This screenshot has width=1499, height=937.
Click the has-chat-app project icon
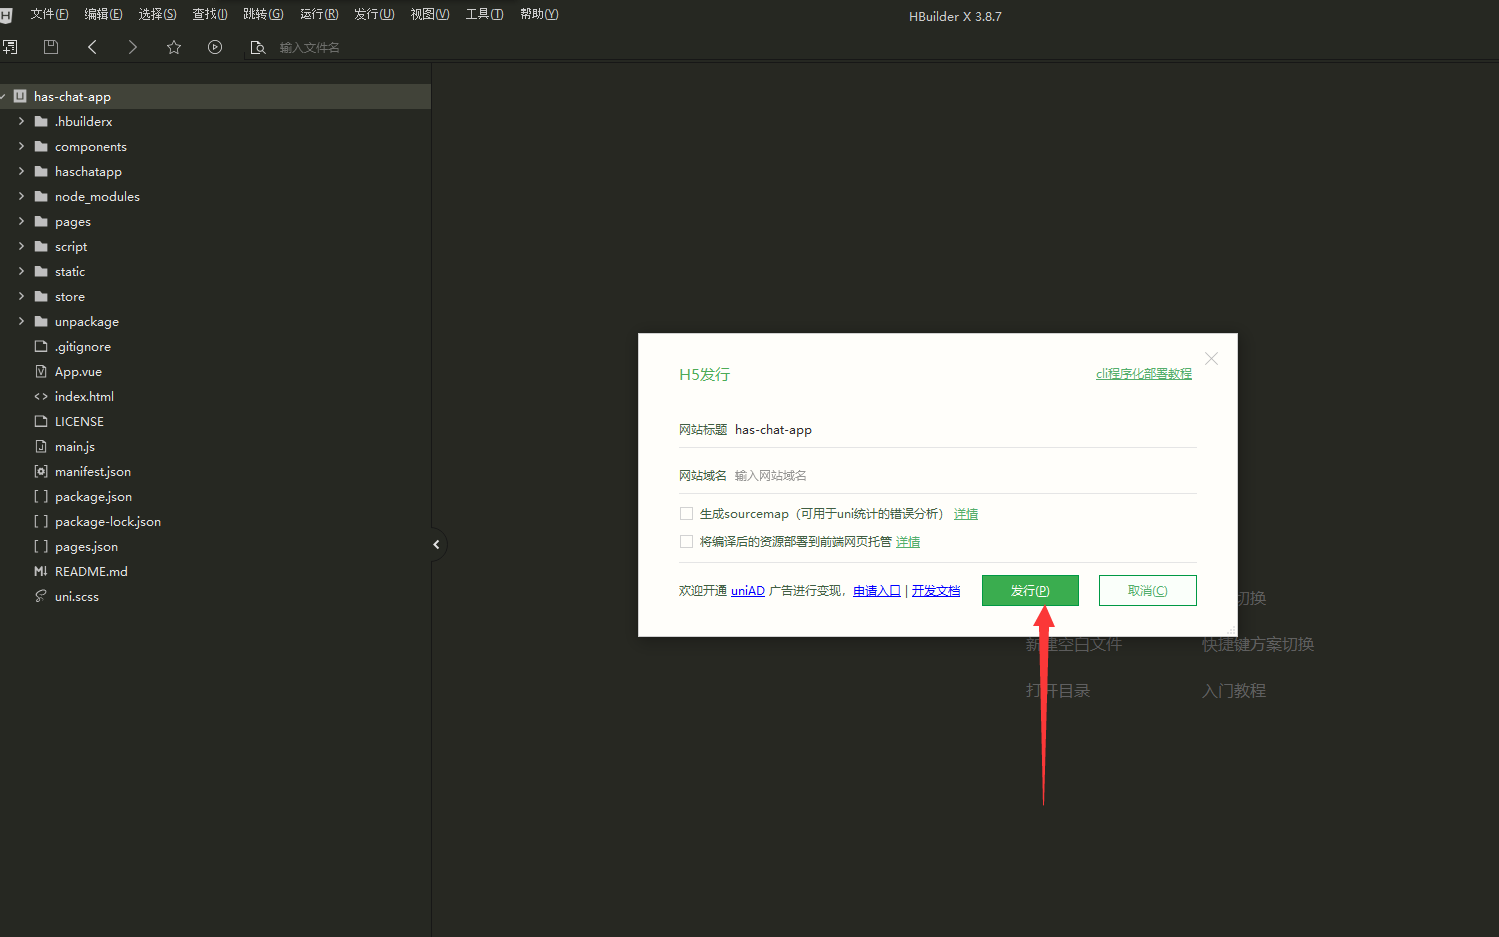(x=20, y=97)
